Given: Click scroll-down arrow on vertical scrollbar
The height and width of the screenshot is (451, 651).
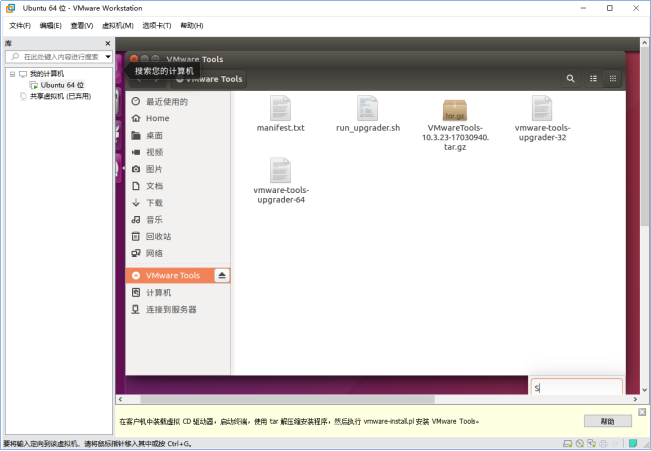Looking at the screenshot, I should (x=644, y=390).
